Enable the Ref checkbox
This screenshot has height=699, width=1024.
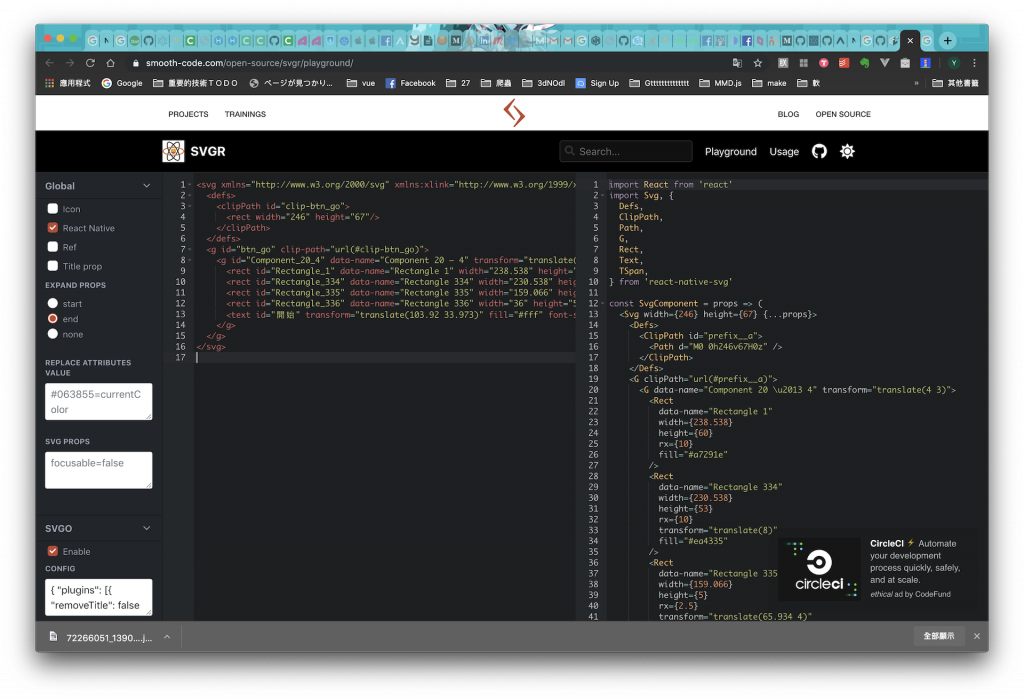coord(53,246)
